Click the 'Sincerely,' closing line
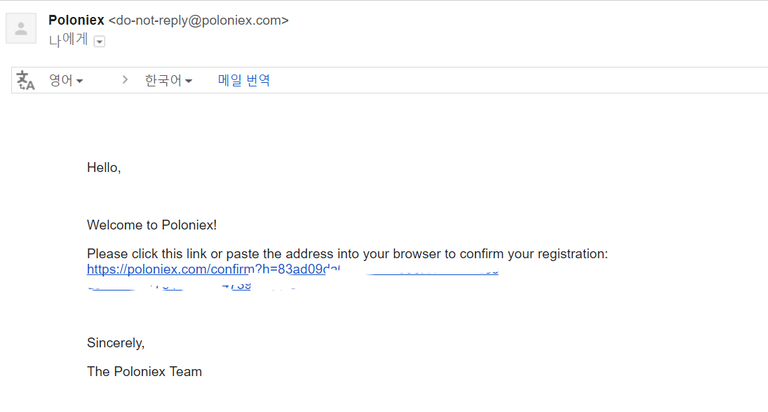This screenshot has width=768, height=412. [x=116, y=343]
